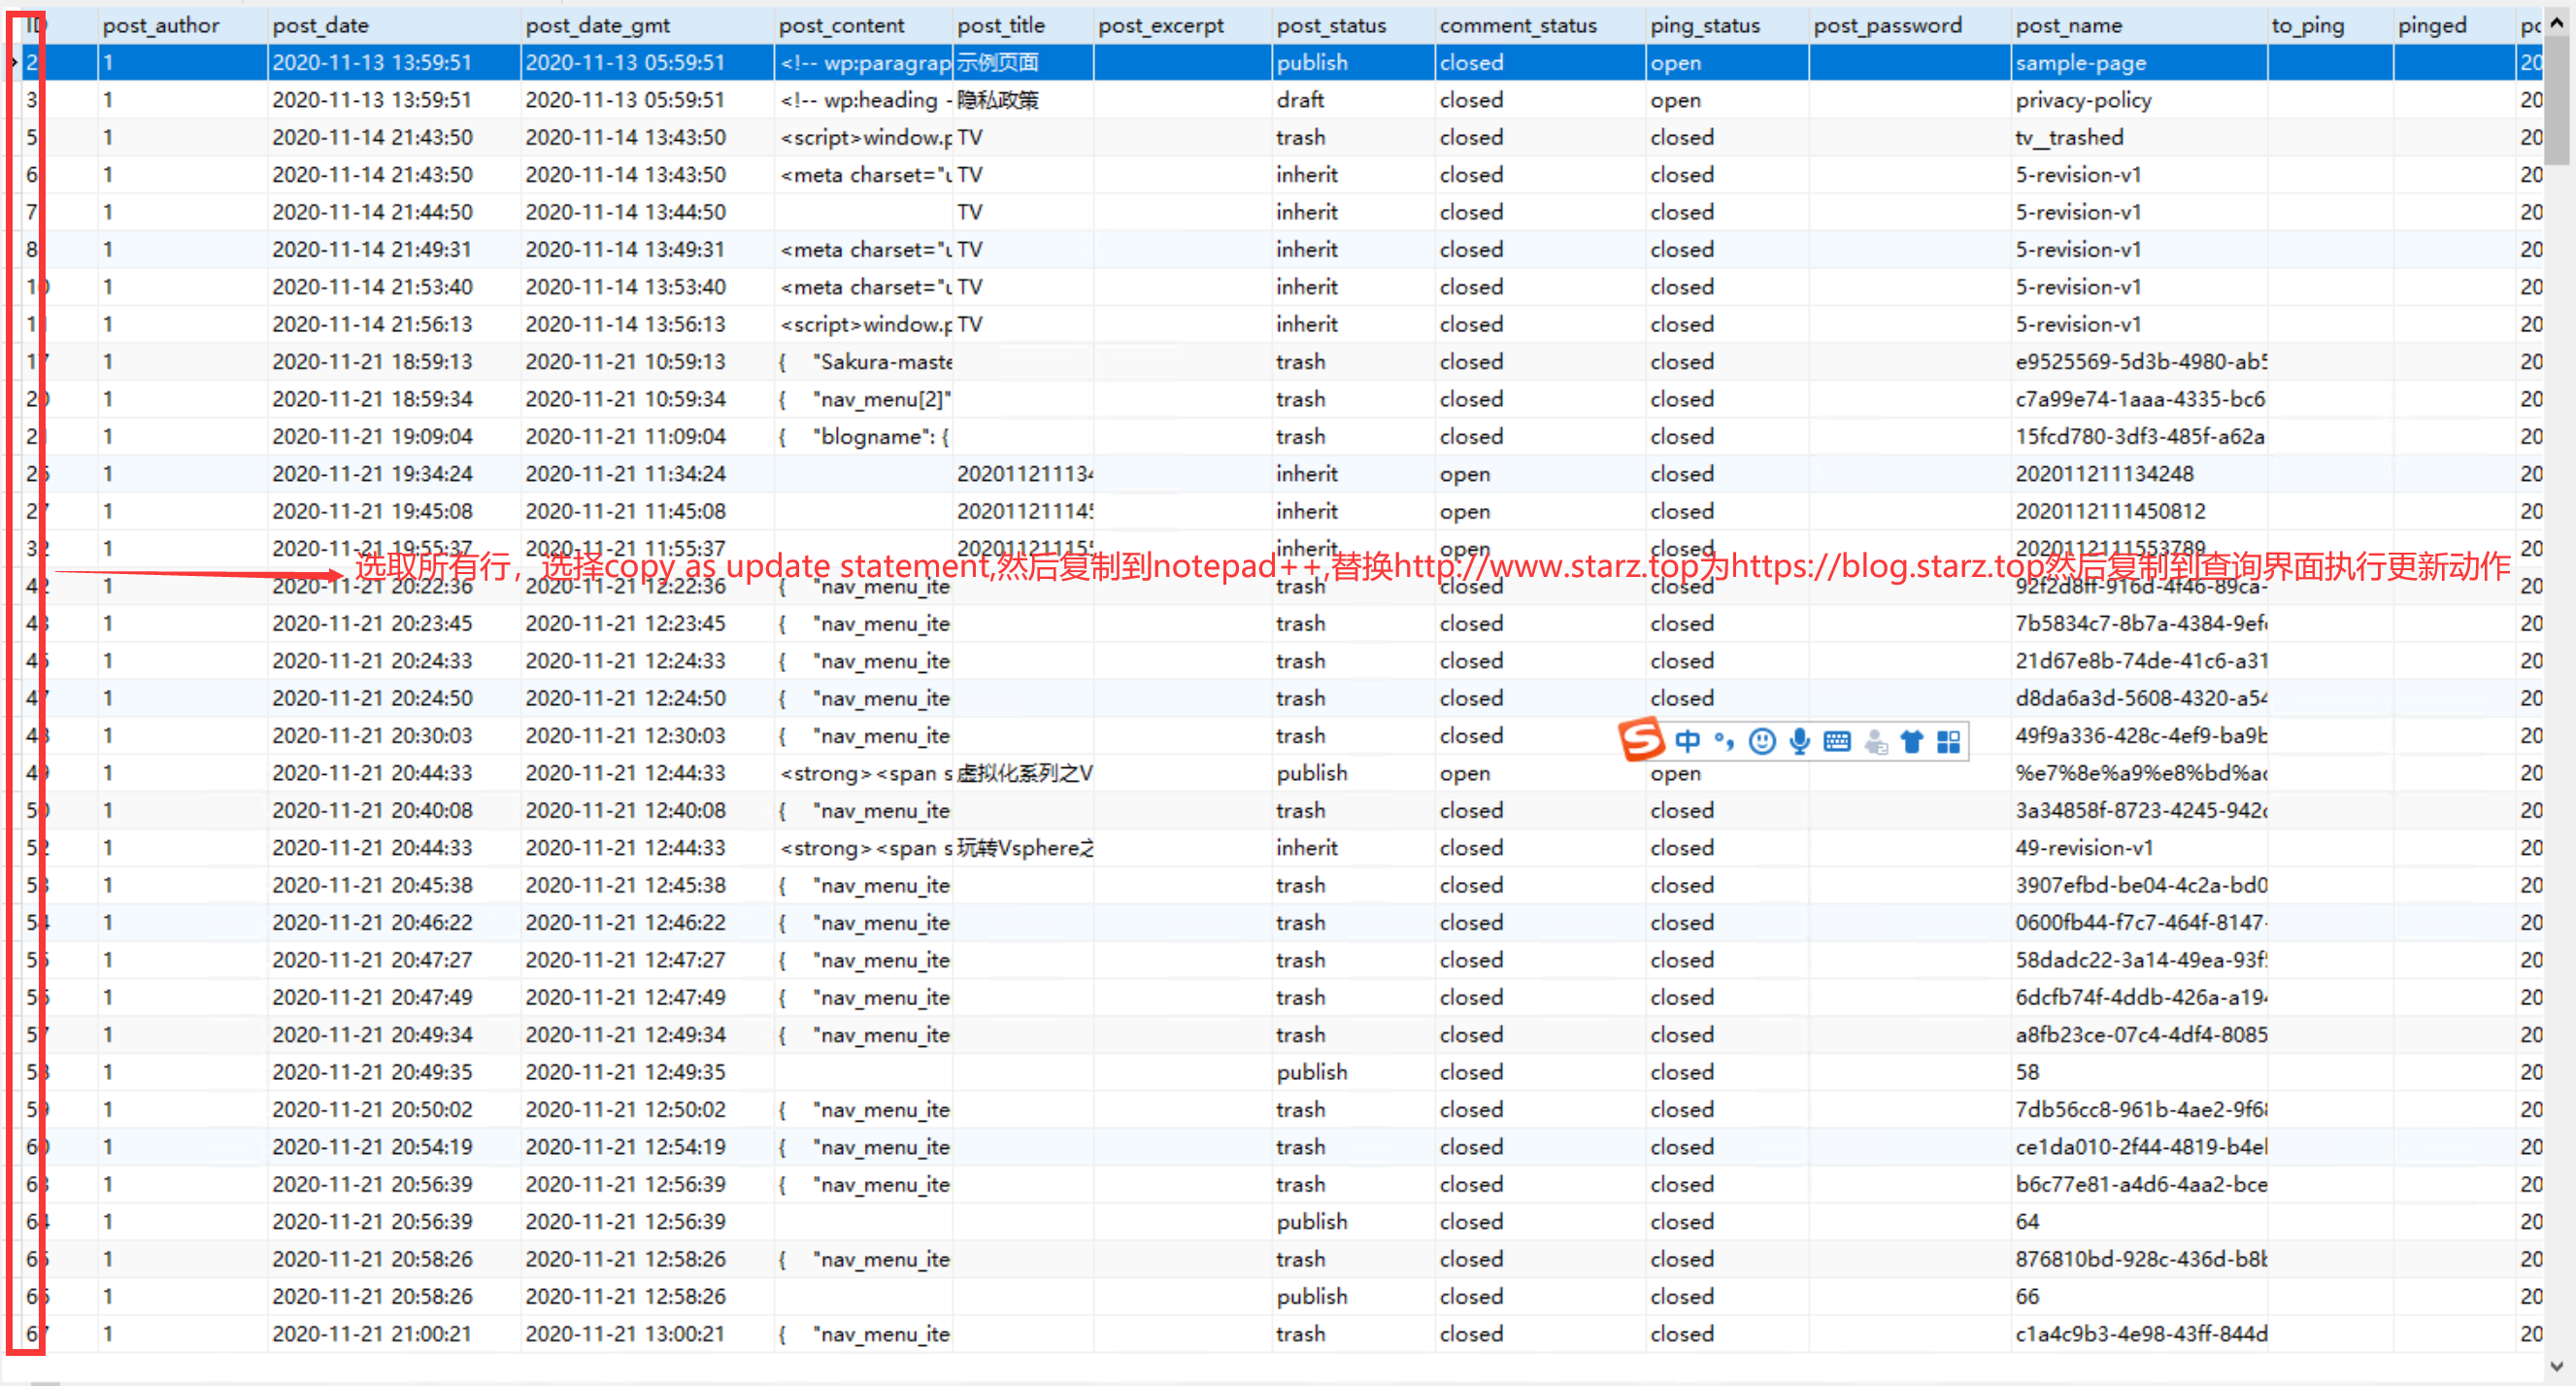This screenshot has height=1386, width=2576.
Task: Click the '"Sakura-maste' post_content cell
Action: [864, 361]
